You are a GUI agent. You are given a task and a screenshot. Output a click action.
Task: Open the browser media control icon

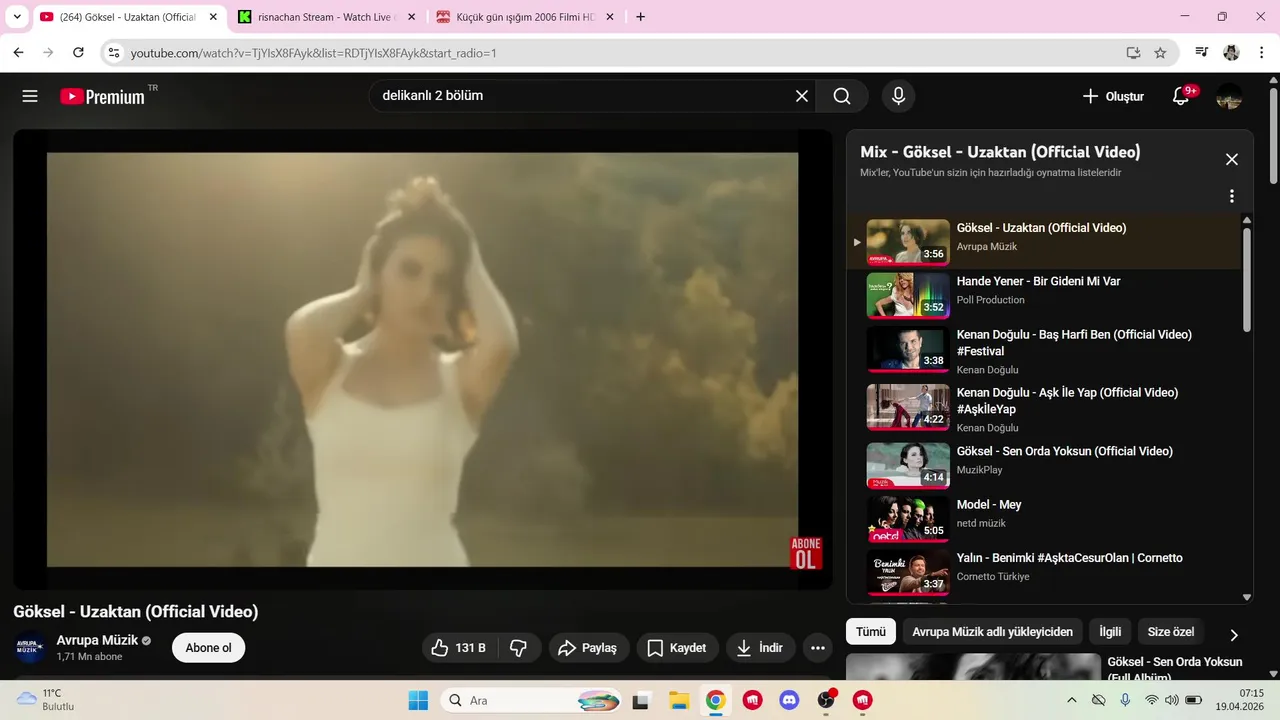tap(1202, 52)
